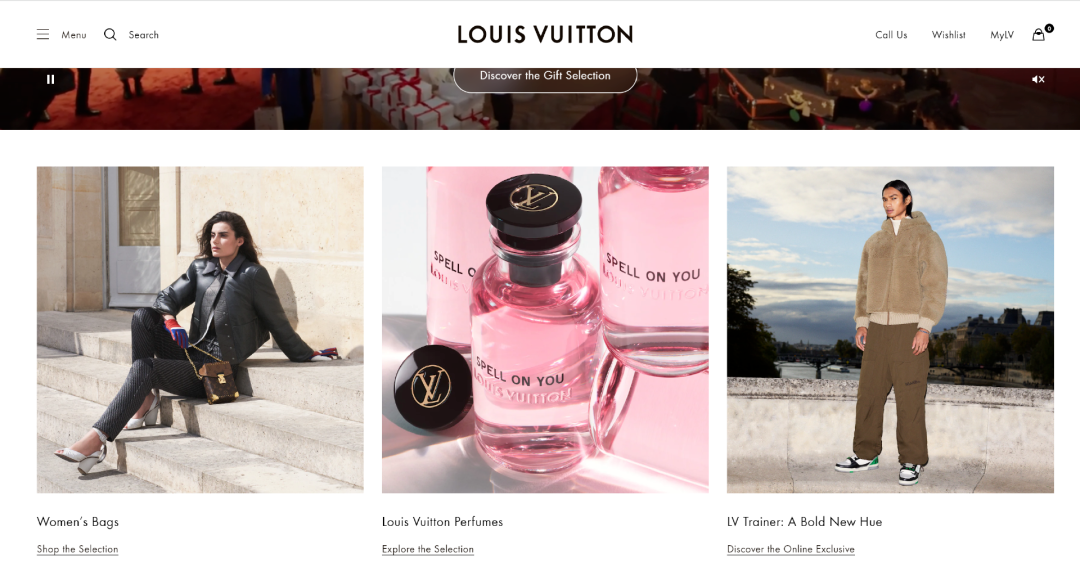
Task: Click the magnifying glass search icon
Action: pyautogui.click(x=110, y=34)
